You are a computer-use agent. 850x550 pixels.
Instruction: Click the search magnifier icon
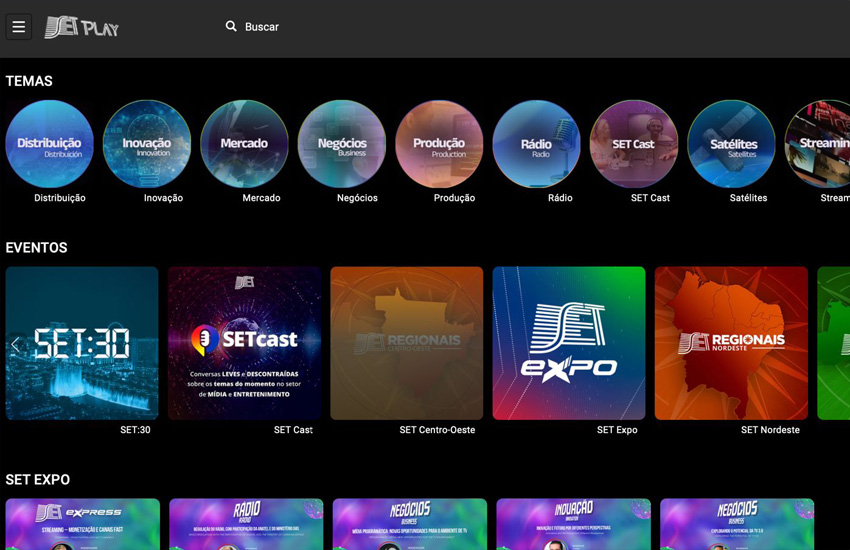[x=231, y=26]
